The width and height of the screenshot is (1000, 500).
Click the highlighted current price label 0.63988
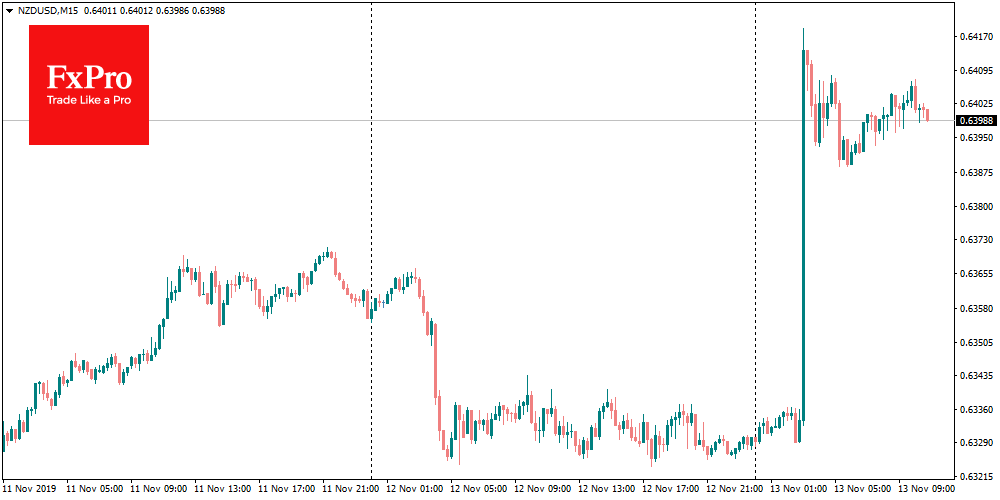tap(976, 121)
